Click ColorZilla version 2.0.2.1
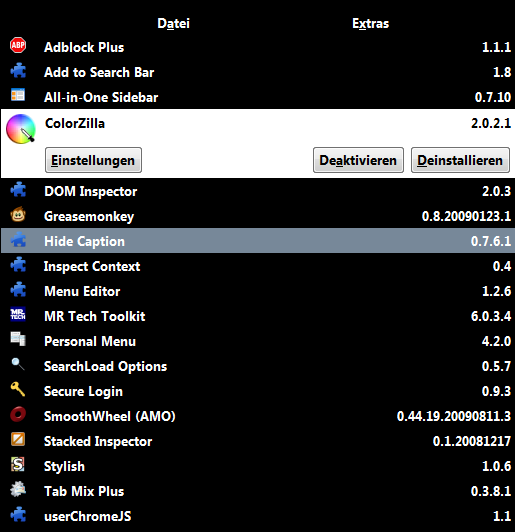Image resolution: width=515 pixels, height=532 pixels. point(491,124)
